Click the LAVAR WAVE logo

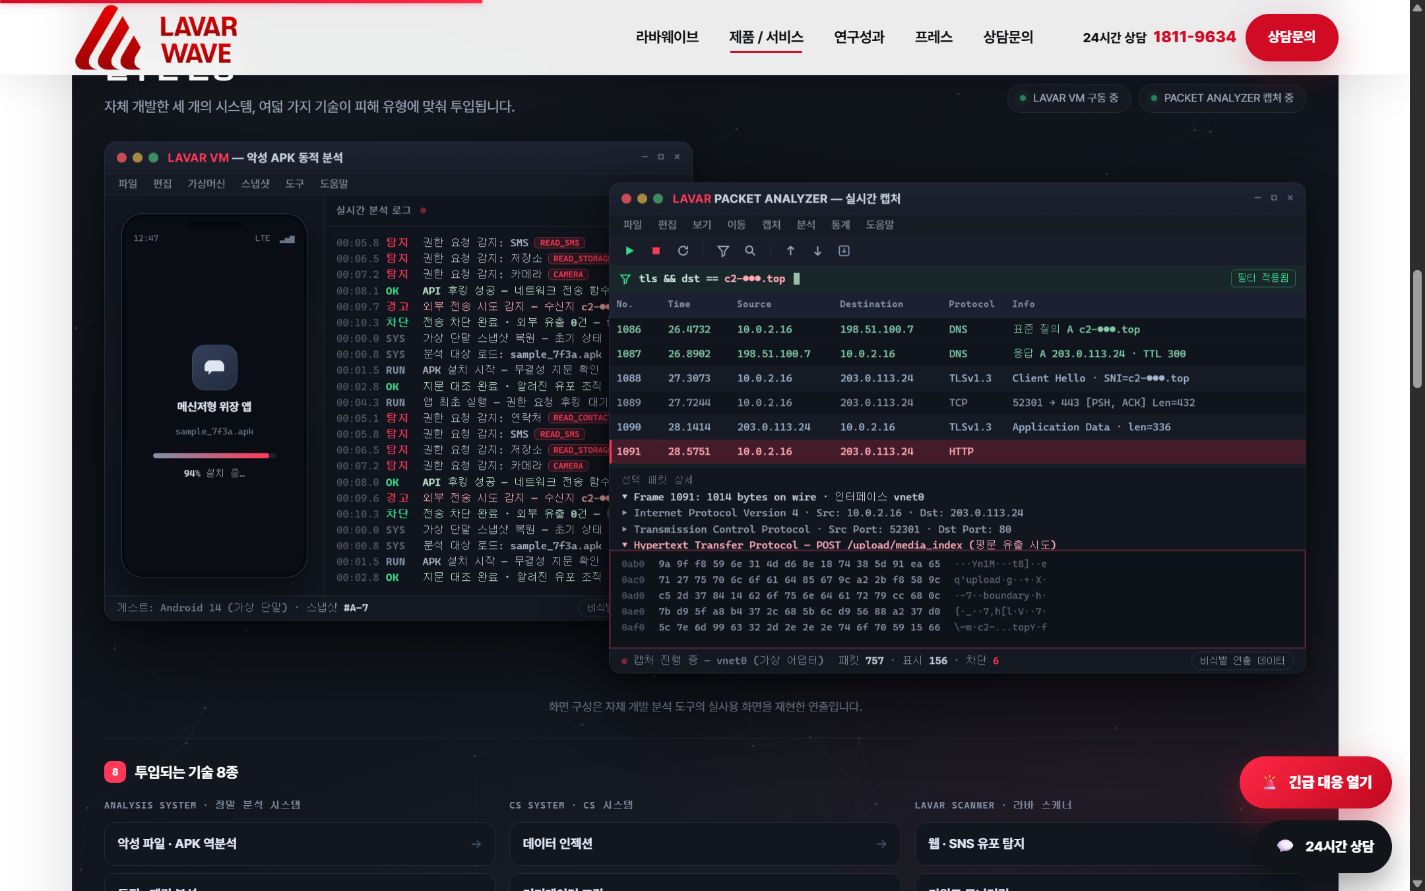(x=157, y=38)
